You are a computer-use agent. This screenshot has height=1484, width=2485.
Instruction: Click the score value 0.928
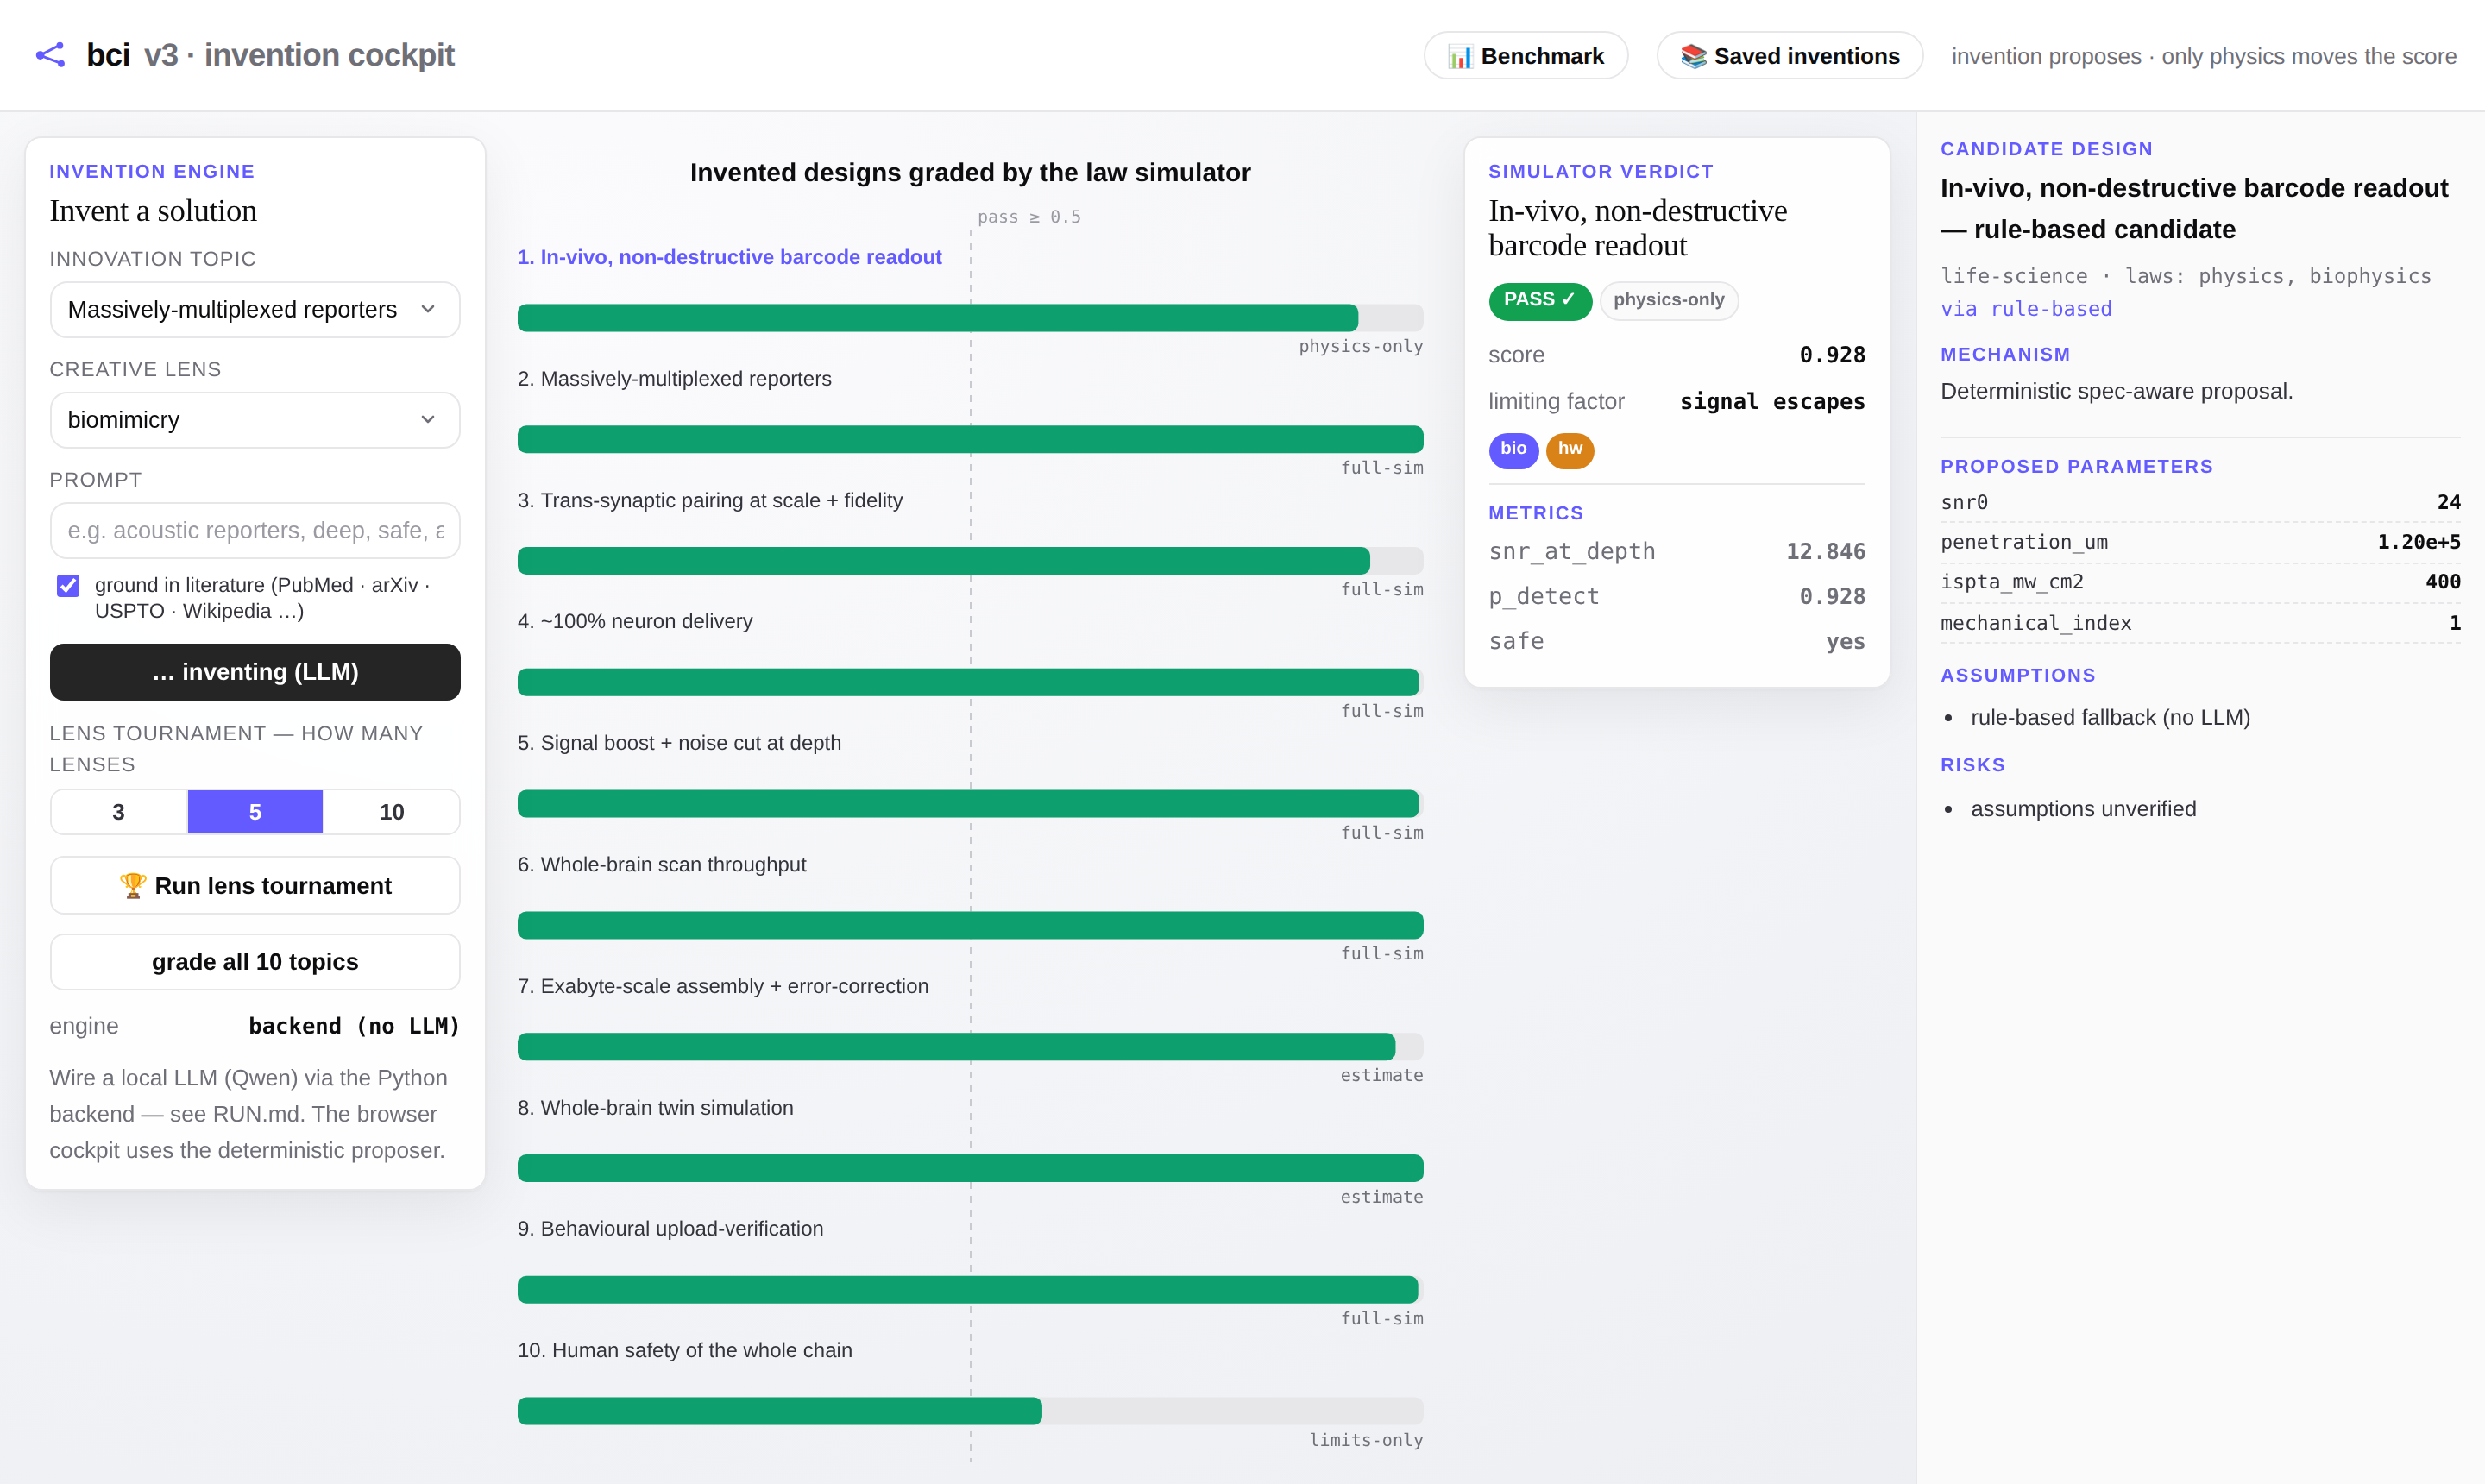pyautogui.click(x=1832, y=355)
